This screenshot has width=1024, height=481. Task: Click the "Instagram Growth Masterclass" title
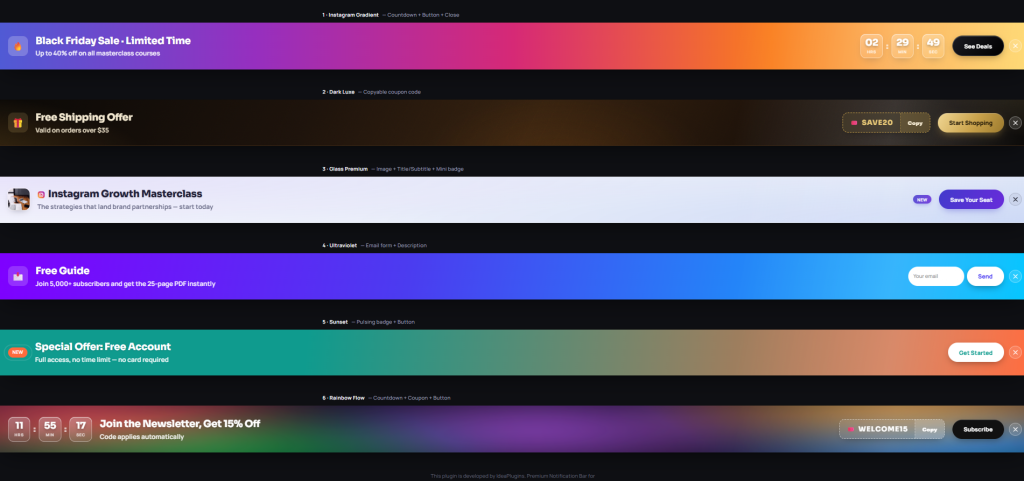(125, 194)
